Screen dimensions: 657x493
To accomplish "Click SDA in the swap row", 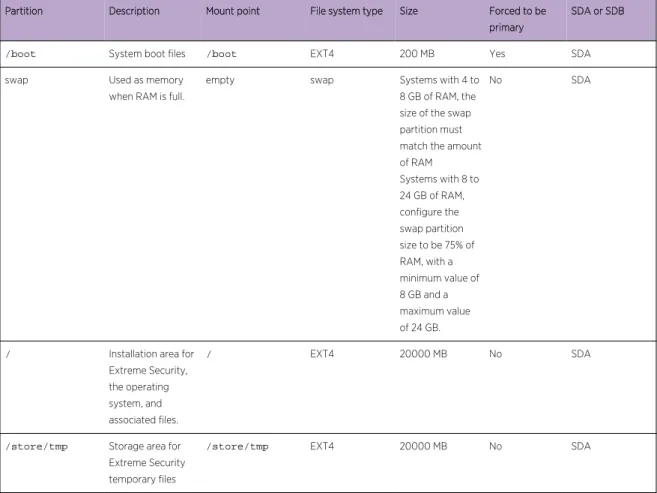I will [581, 80].
